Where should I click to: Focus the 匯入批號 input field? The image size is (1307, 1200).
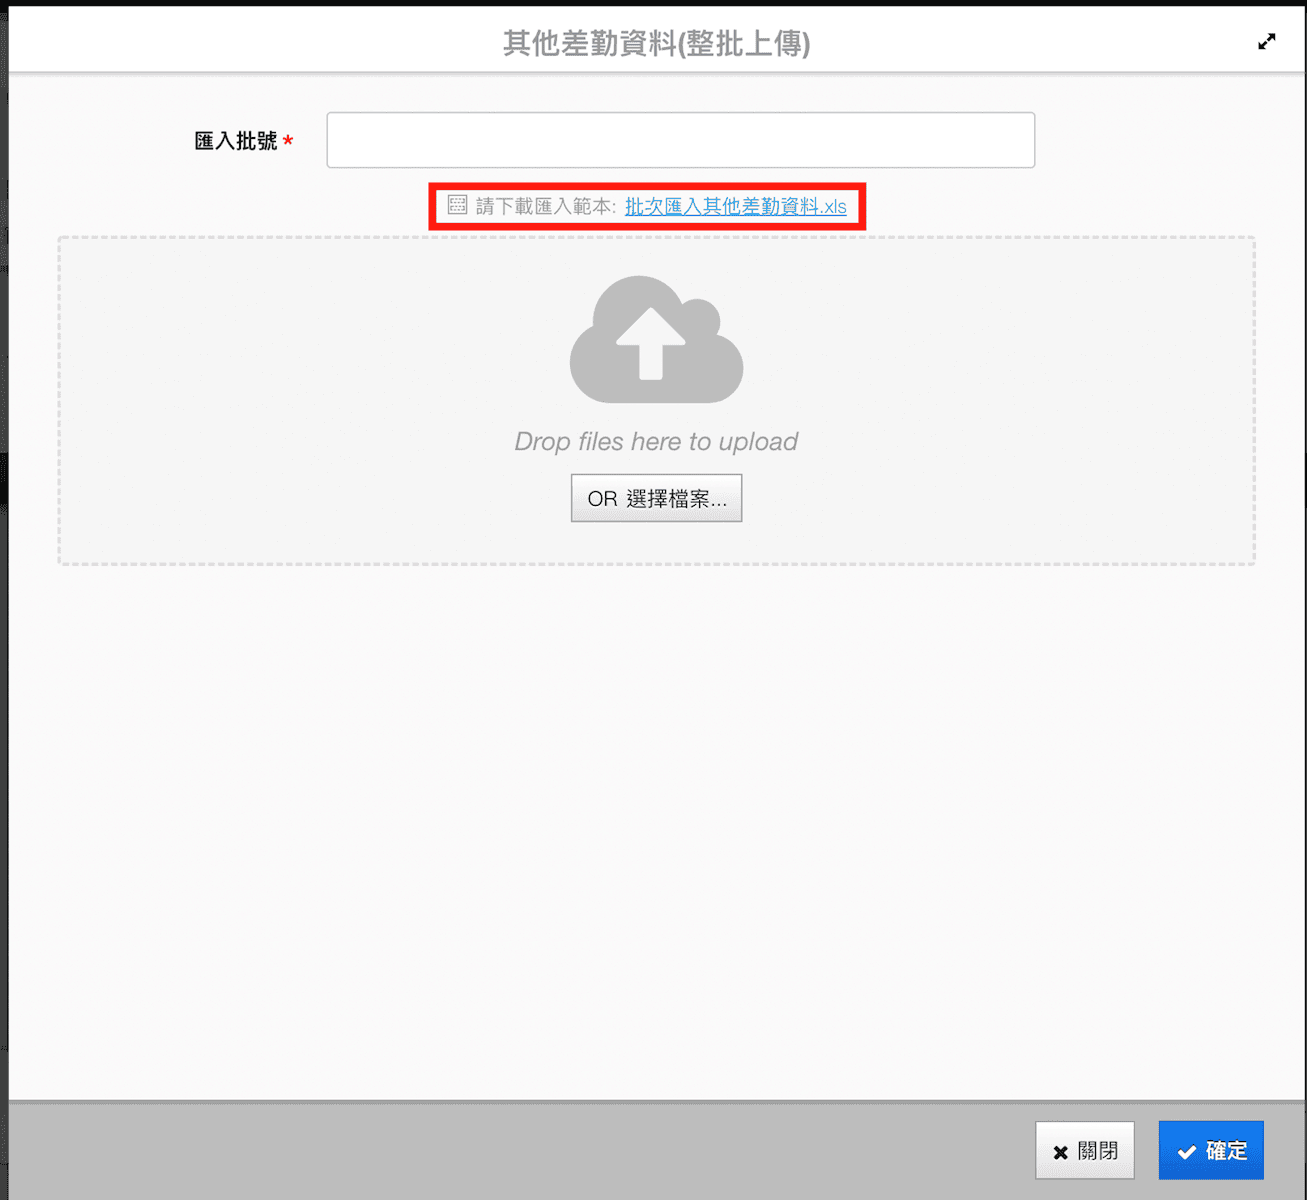[x=680, y=140]
